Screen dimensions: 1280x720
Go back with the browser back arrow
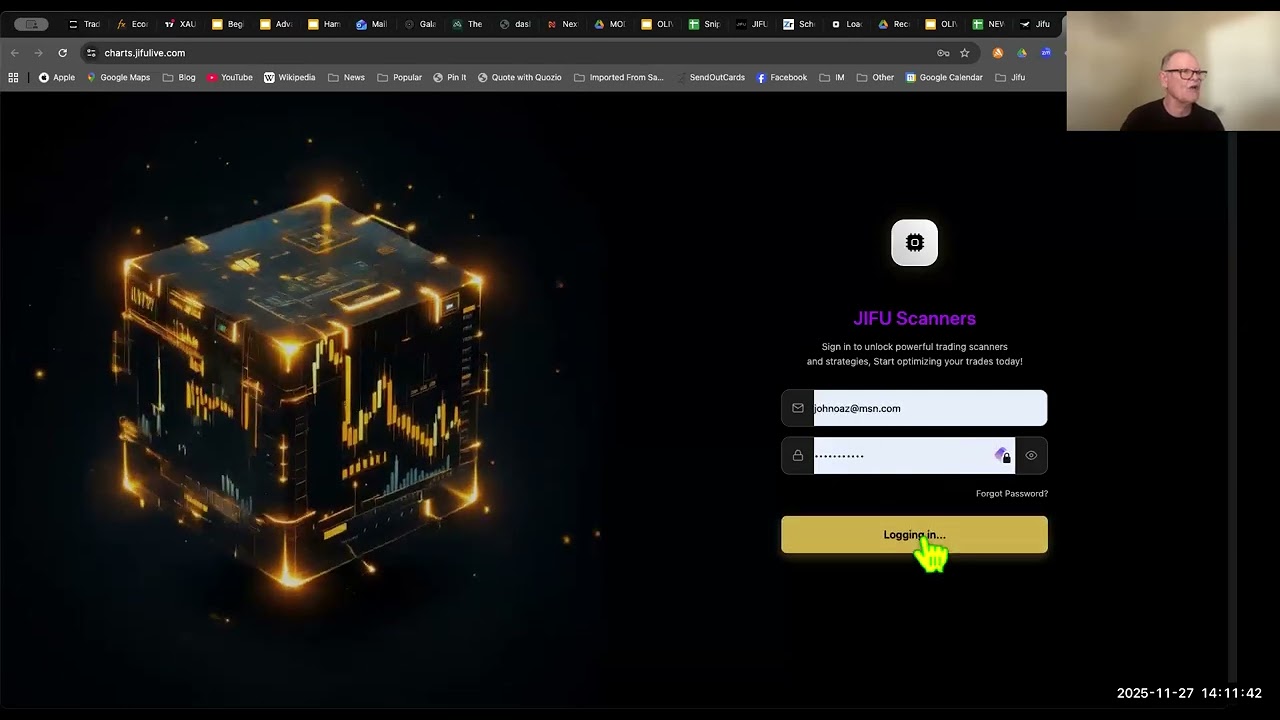[x=15, y=53]
